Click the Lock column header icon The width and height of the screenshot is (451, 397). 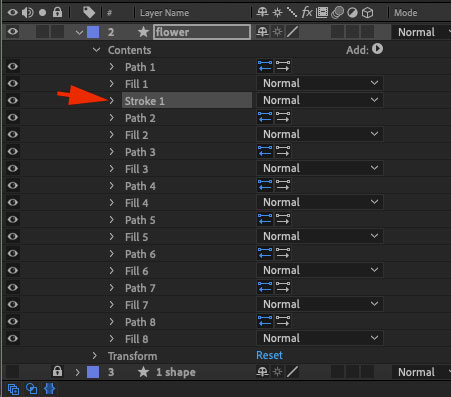[x=57, y=12]
